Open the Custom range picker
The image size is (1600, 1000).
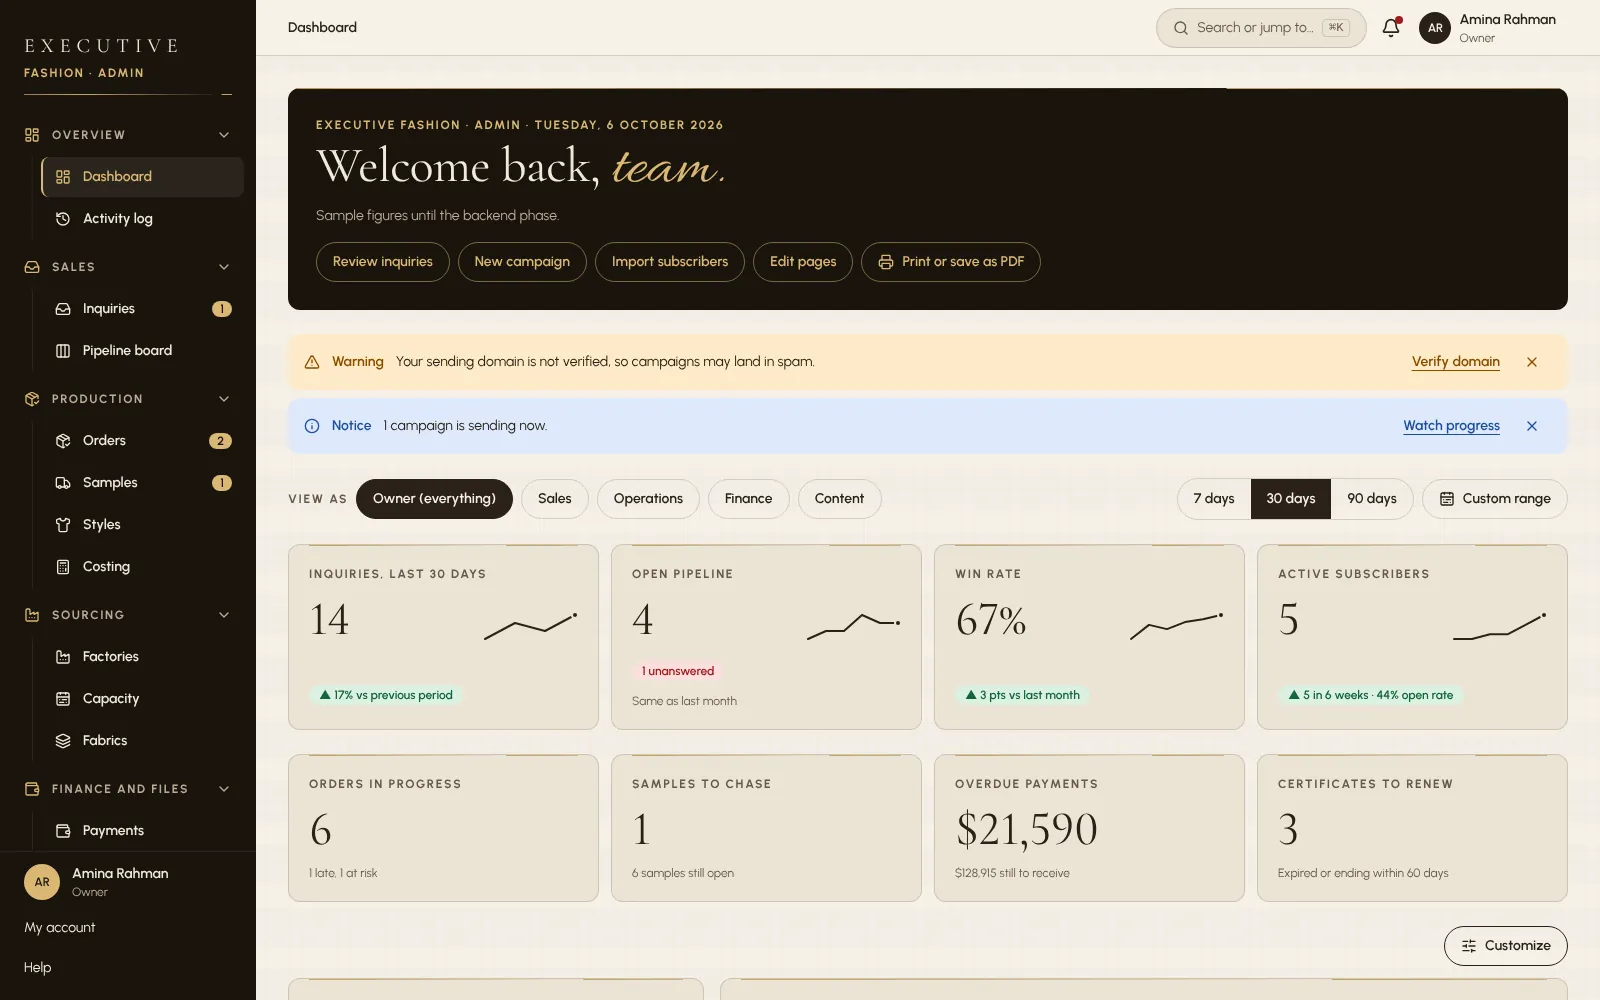(x=1494, y=499)
